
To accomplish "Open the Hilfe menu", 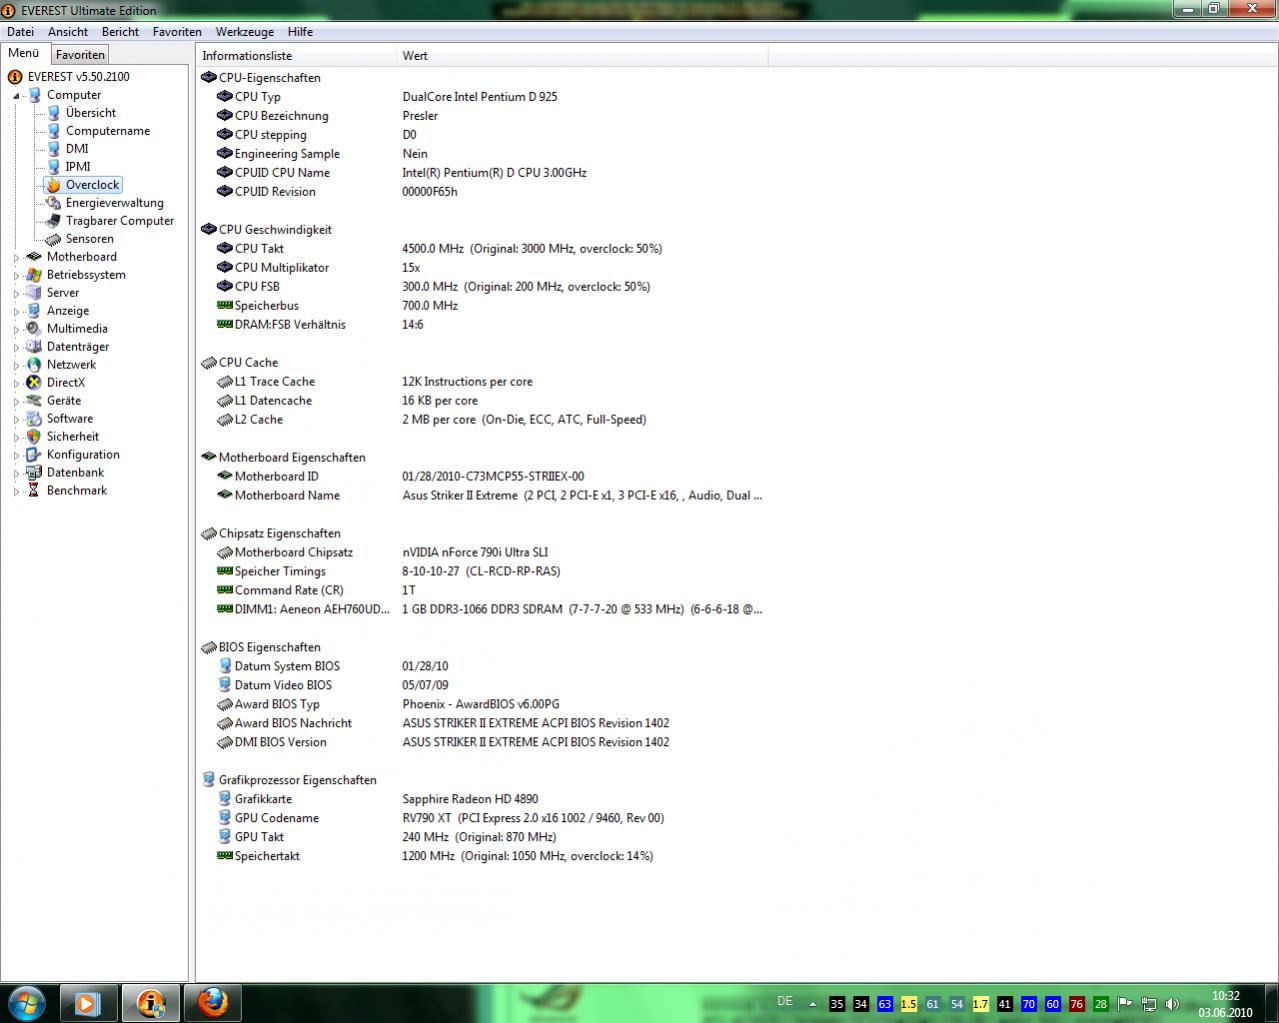I will (x=300, y=31).
